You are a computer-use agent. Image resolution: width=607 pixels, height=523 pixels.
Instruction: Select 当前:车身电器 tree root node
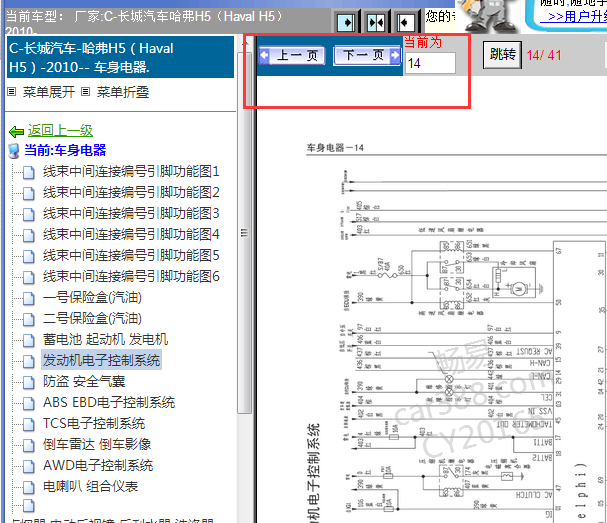click(x=65, y=150)
